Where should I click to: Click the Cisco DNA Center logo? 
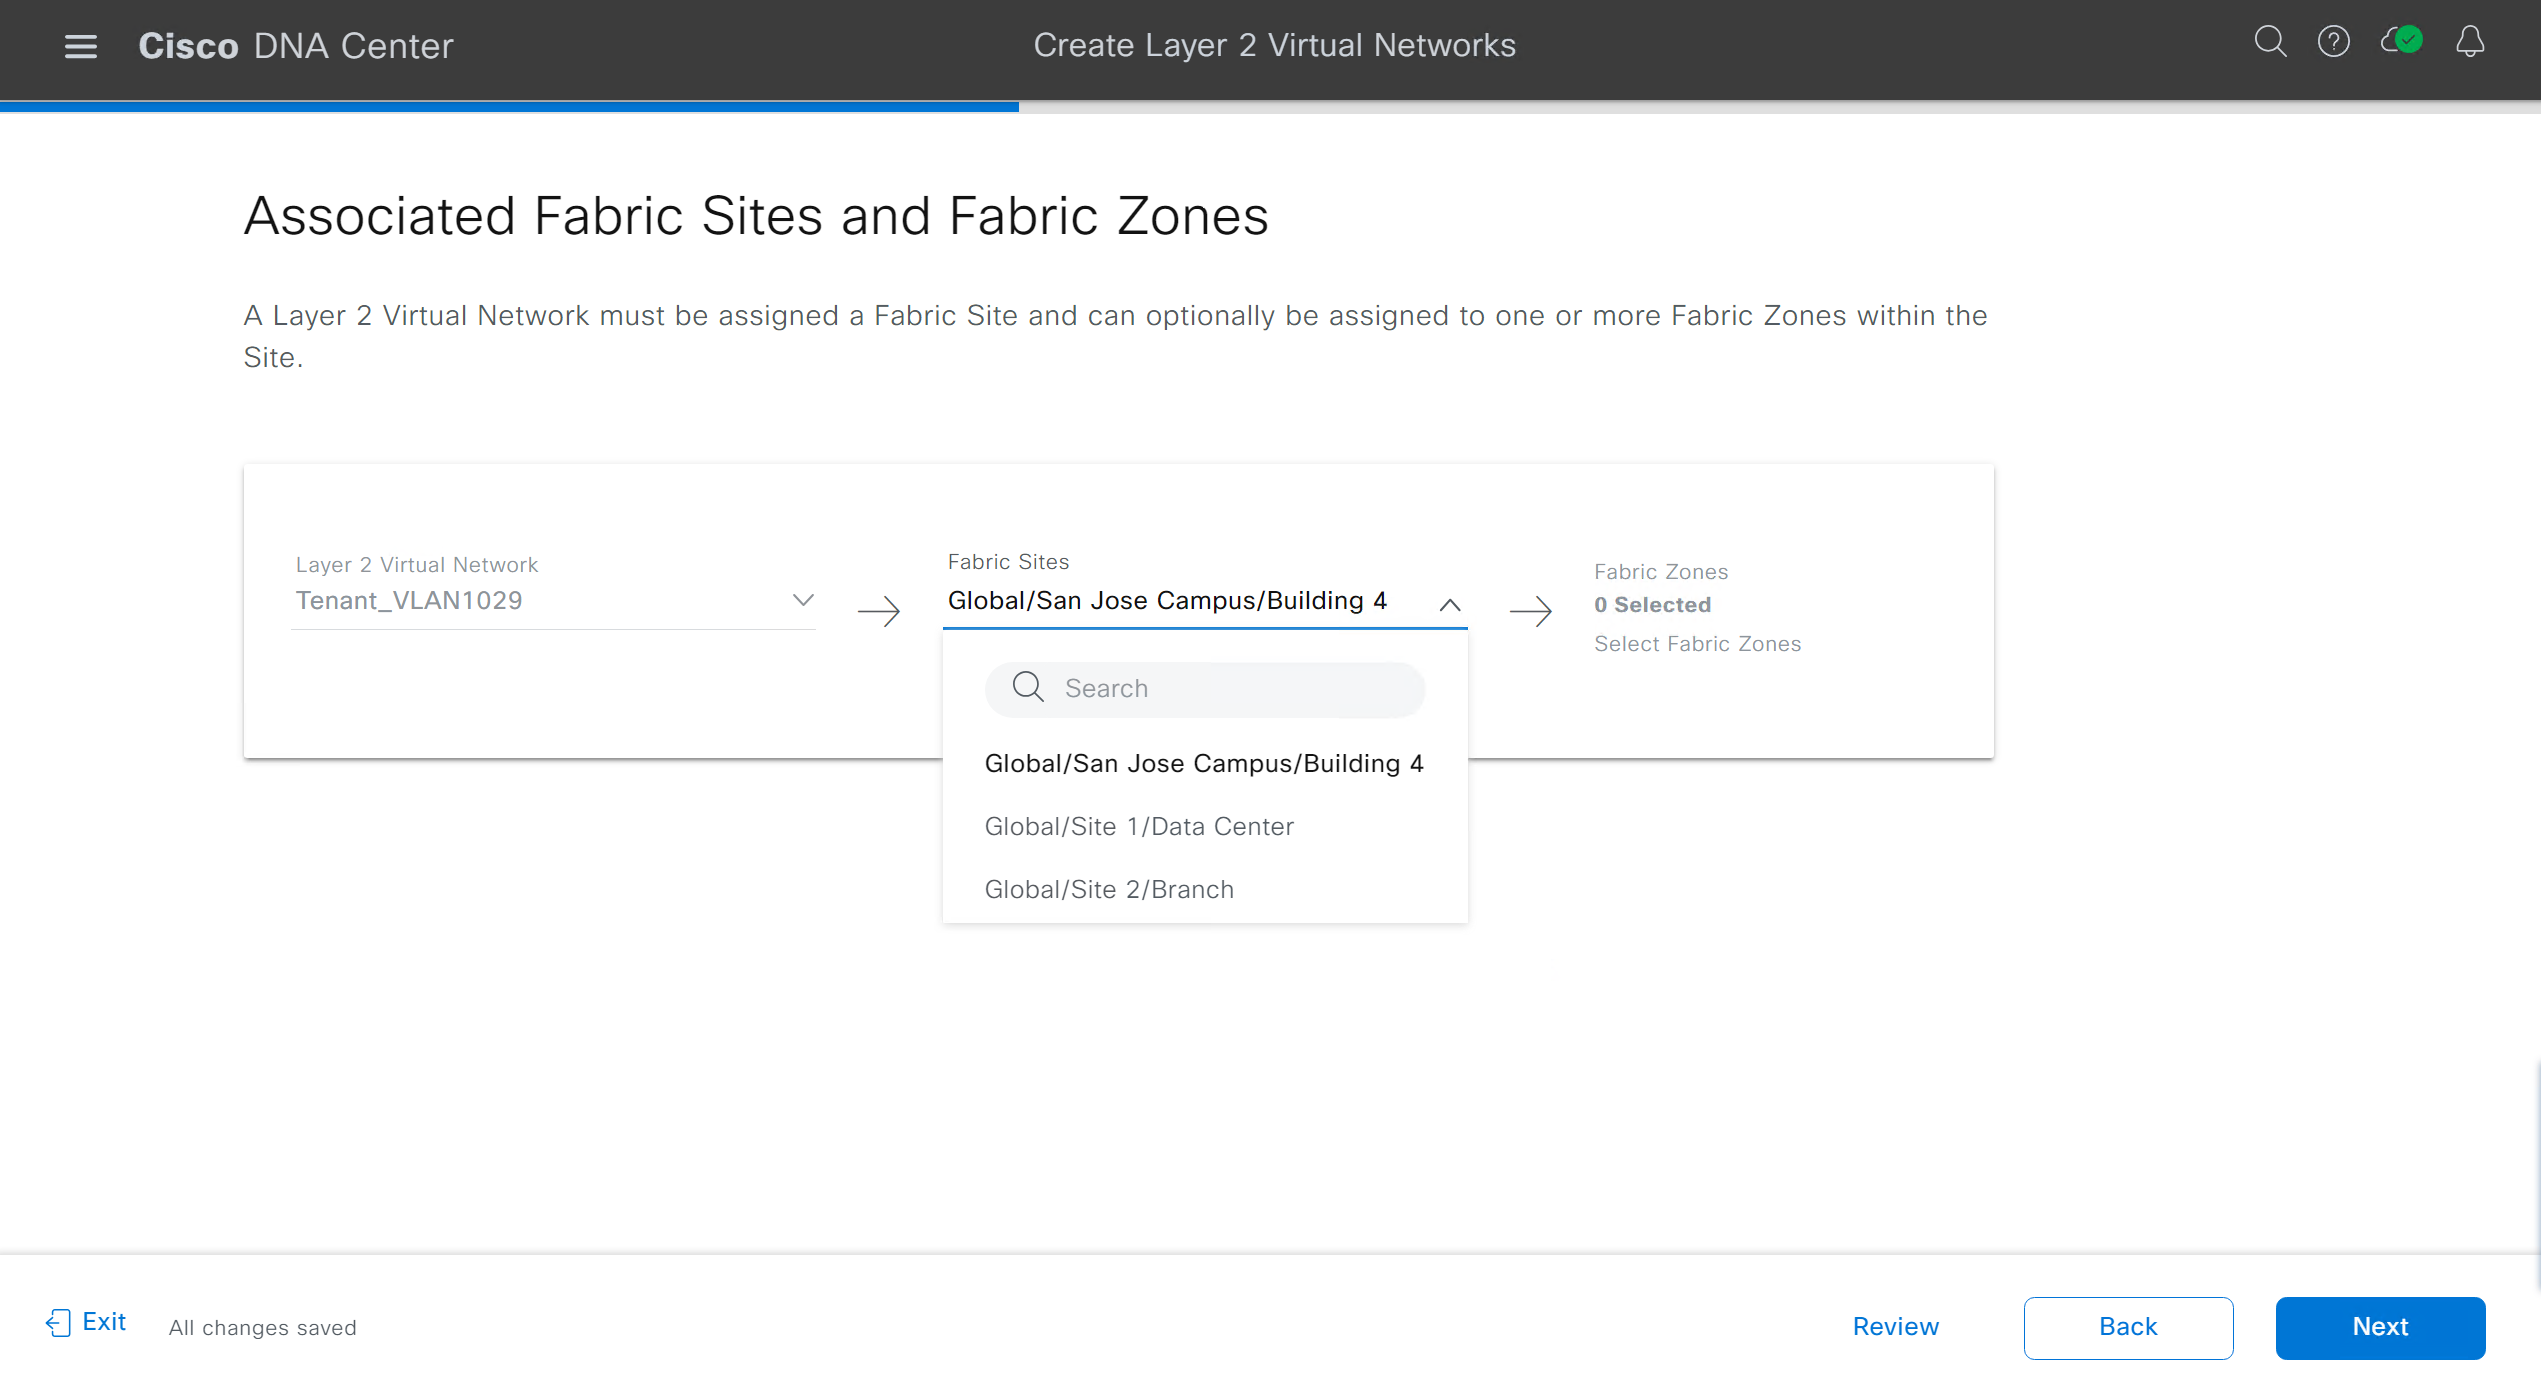point(294,45)
